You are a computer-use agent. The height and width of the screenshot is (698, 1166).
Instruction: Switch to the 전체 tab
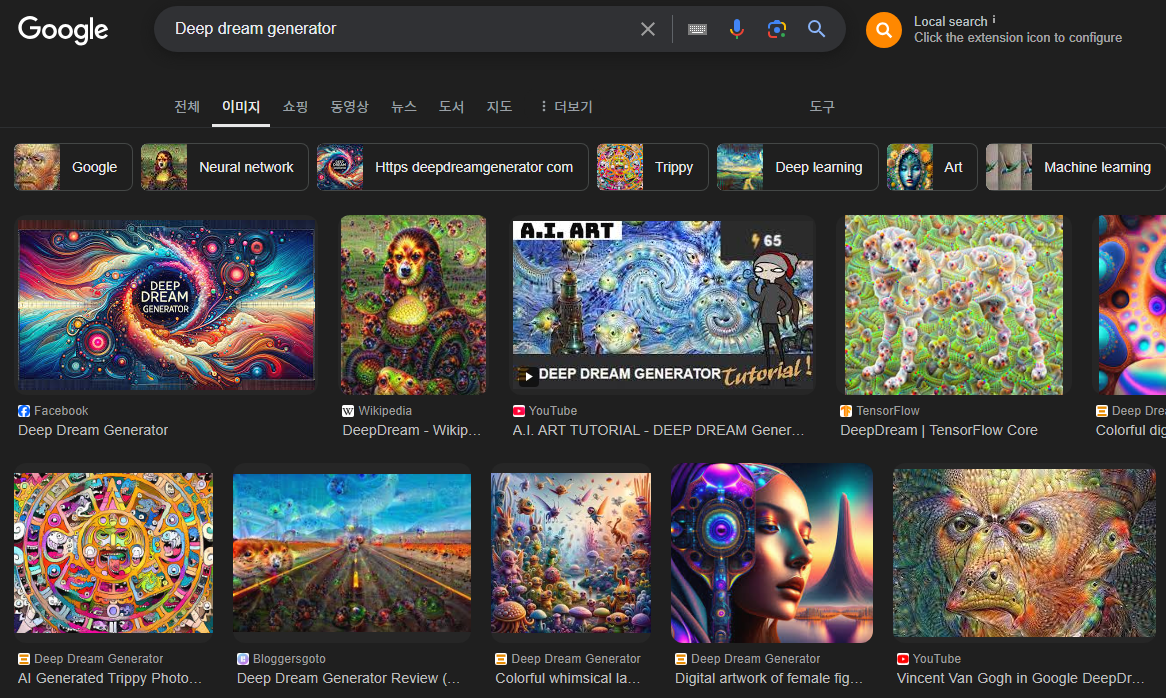coord(187,106)
